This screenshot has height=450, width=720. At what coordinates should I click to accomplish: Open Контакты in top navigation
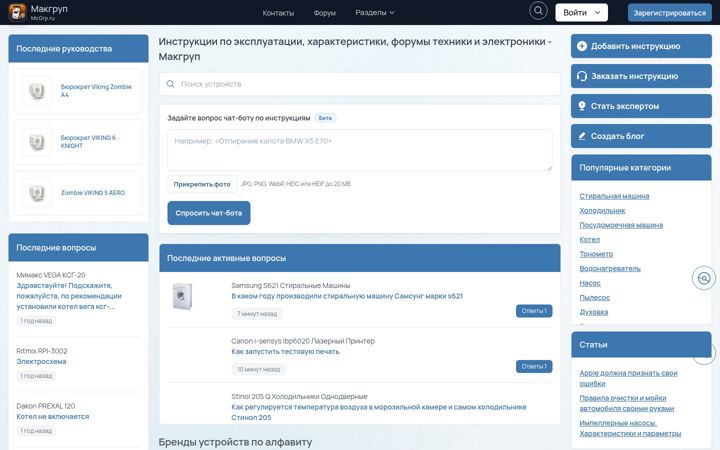click(x=278, y=13)
